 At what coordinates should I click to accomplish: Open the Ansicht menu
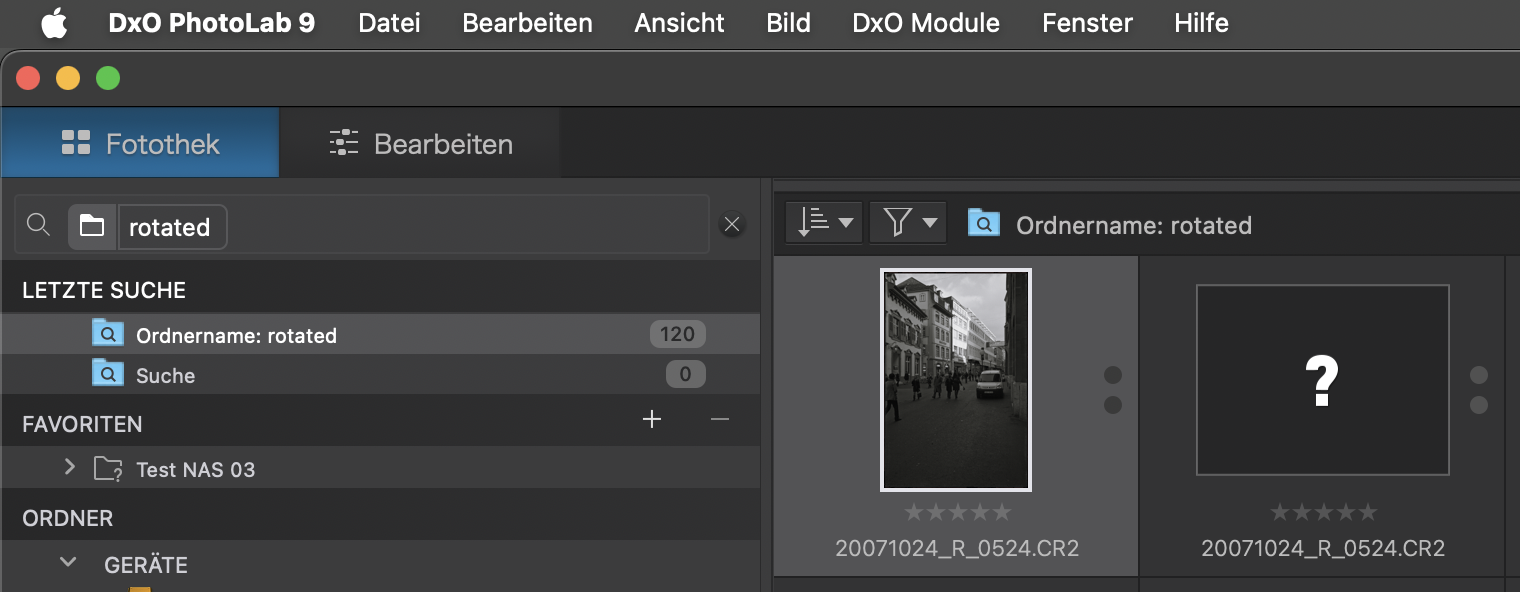pyautogui.click(x=679, y=23)
